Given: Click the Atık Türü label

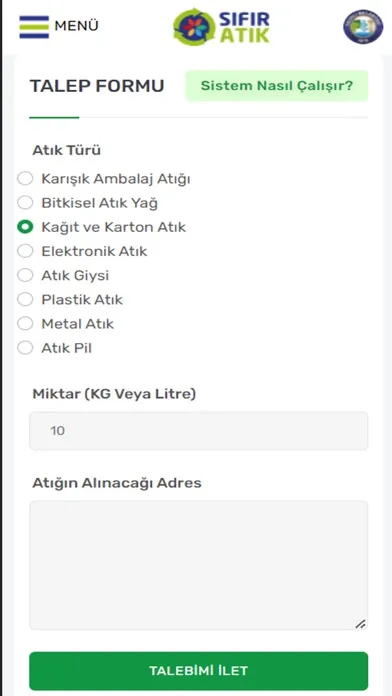Looking at the screenshot, I should (67, 150).
